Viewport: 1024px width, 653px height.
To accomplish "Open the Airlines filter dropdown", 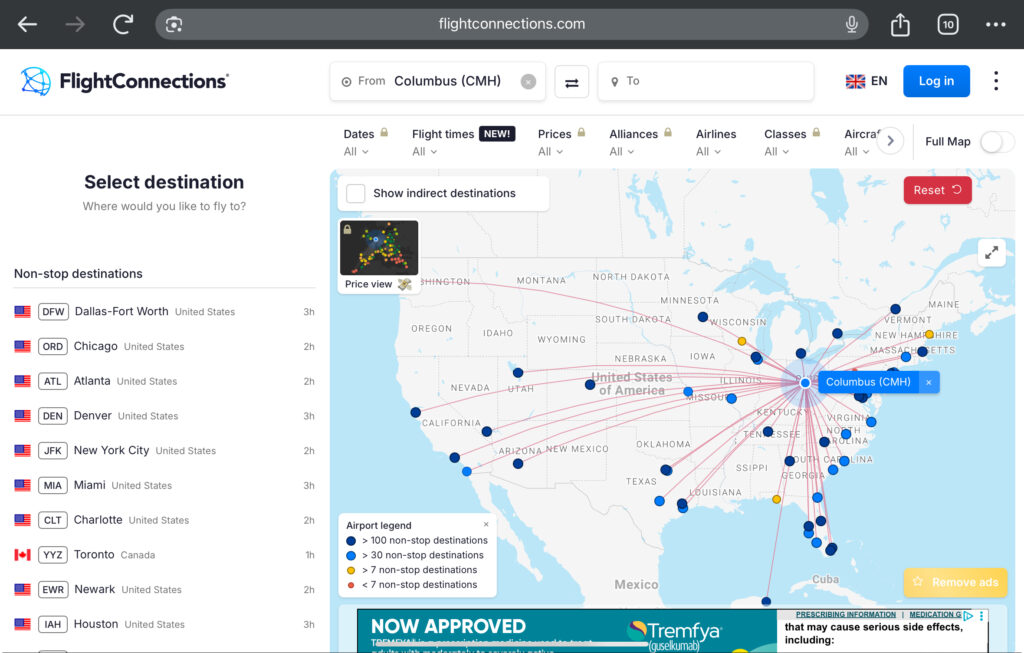I will click(716, 142).
